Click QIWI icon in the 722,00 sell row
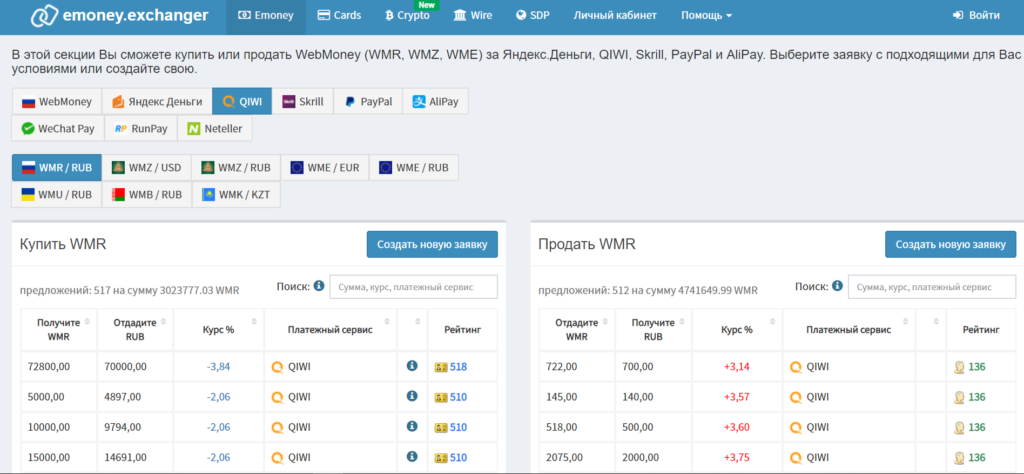Image resolution: width=1024 pixels, height=474 pixels. 796,367
